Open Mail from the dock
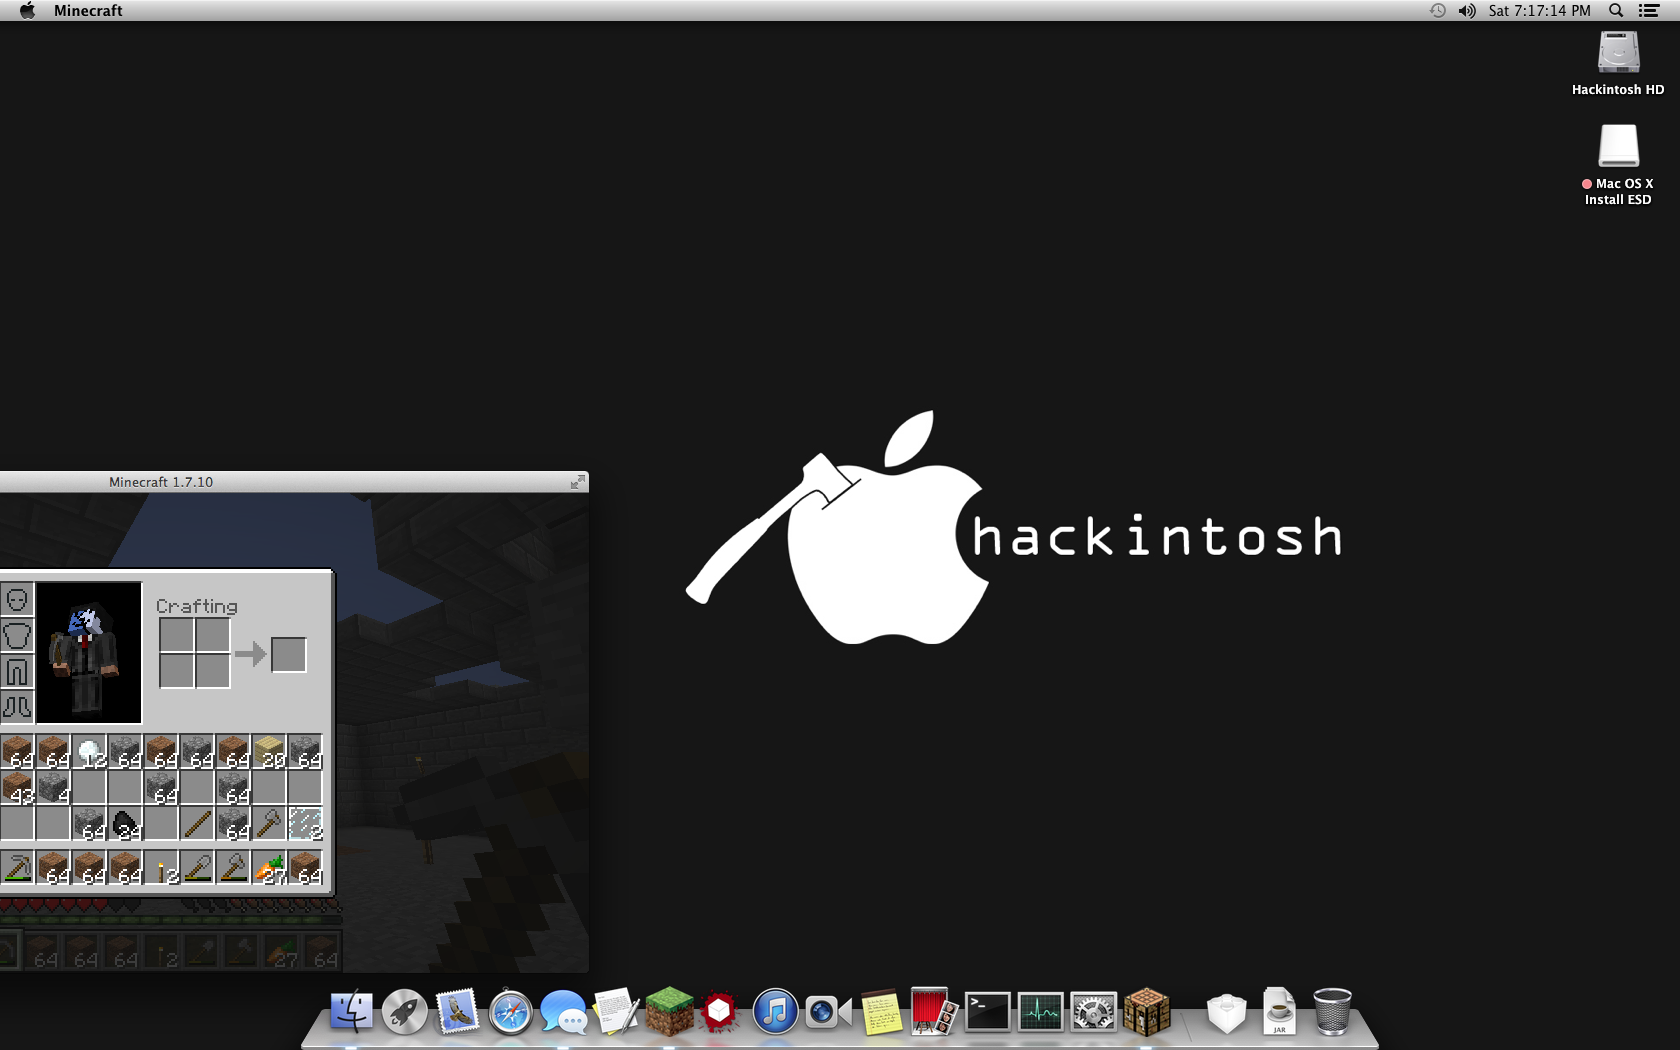 tap(457, 1012)
